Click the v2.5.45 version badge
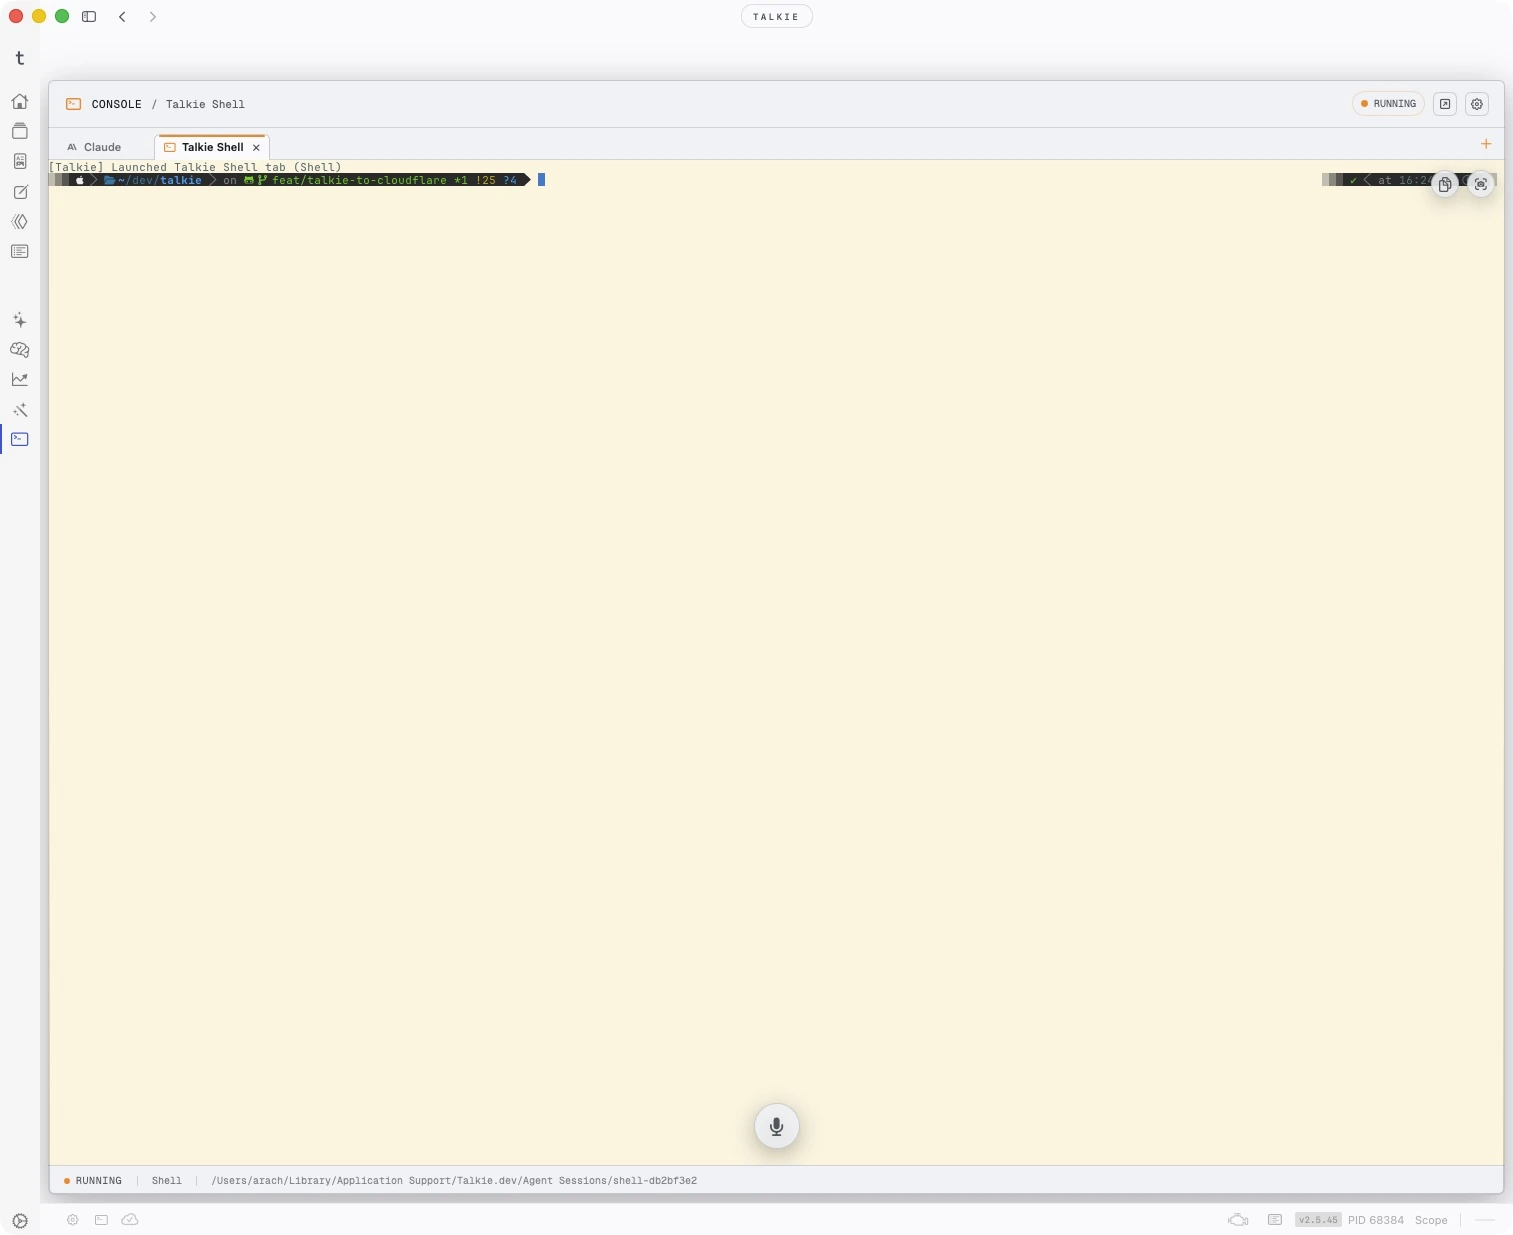 tap(1318, 1220)
